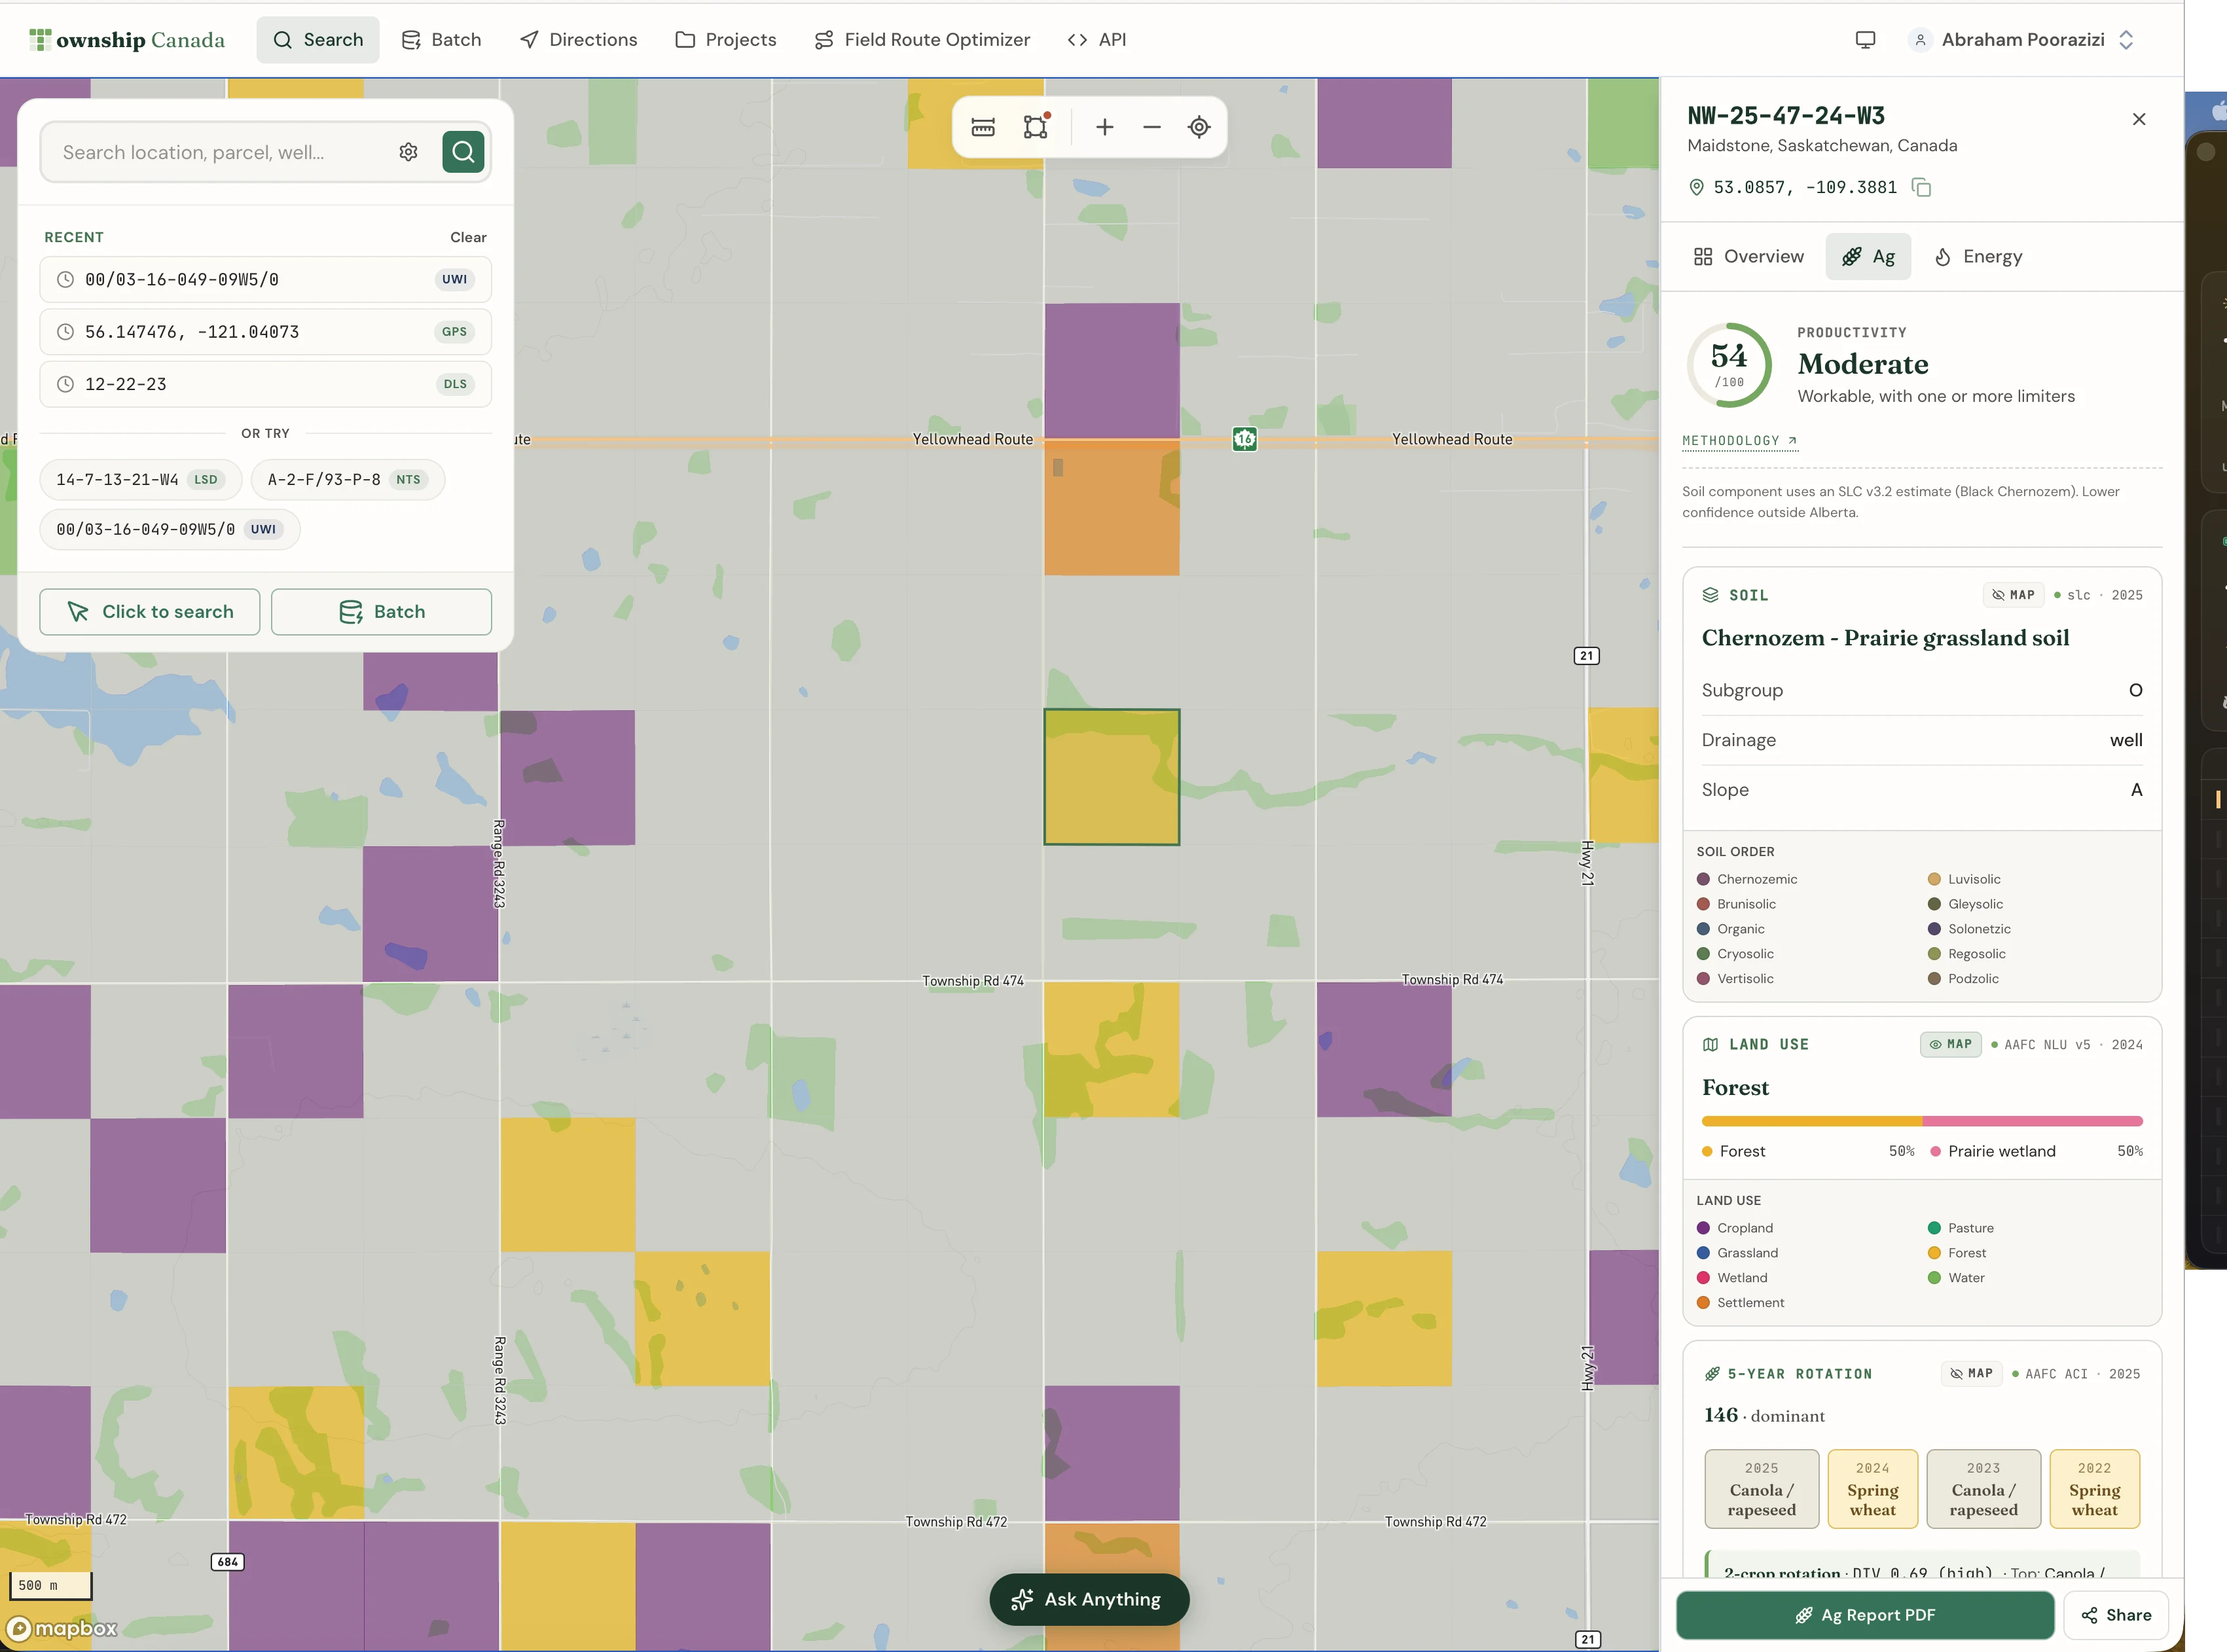Click the Township Canada logo
The height and width of the screenshot is (1652, 2227).
(127, 40)
